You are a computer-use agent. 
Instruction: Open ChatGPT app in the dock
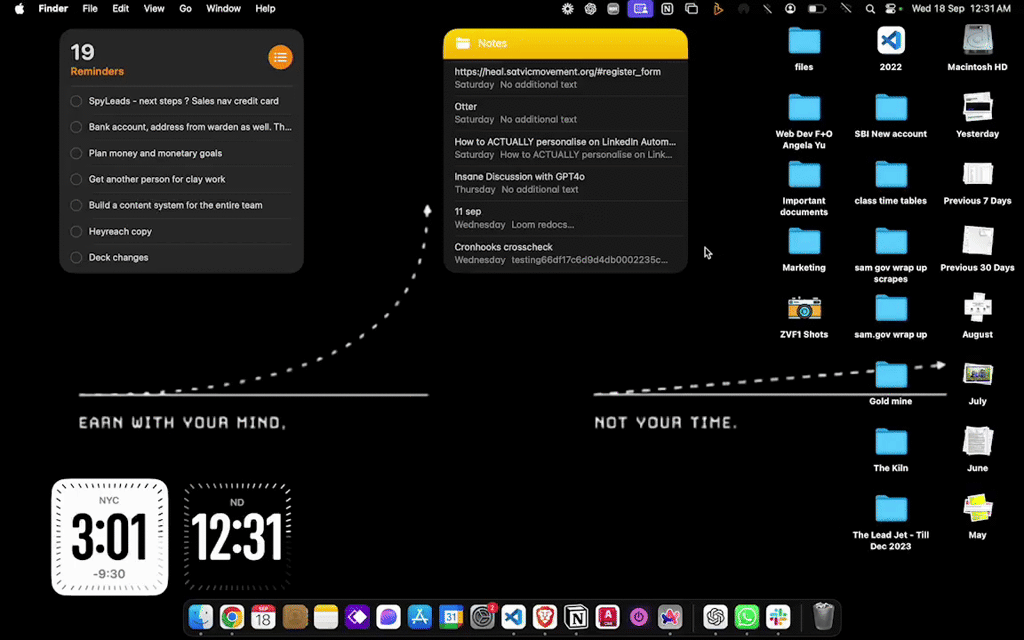click(x=715, y=617)
